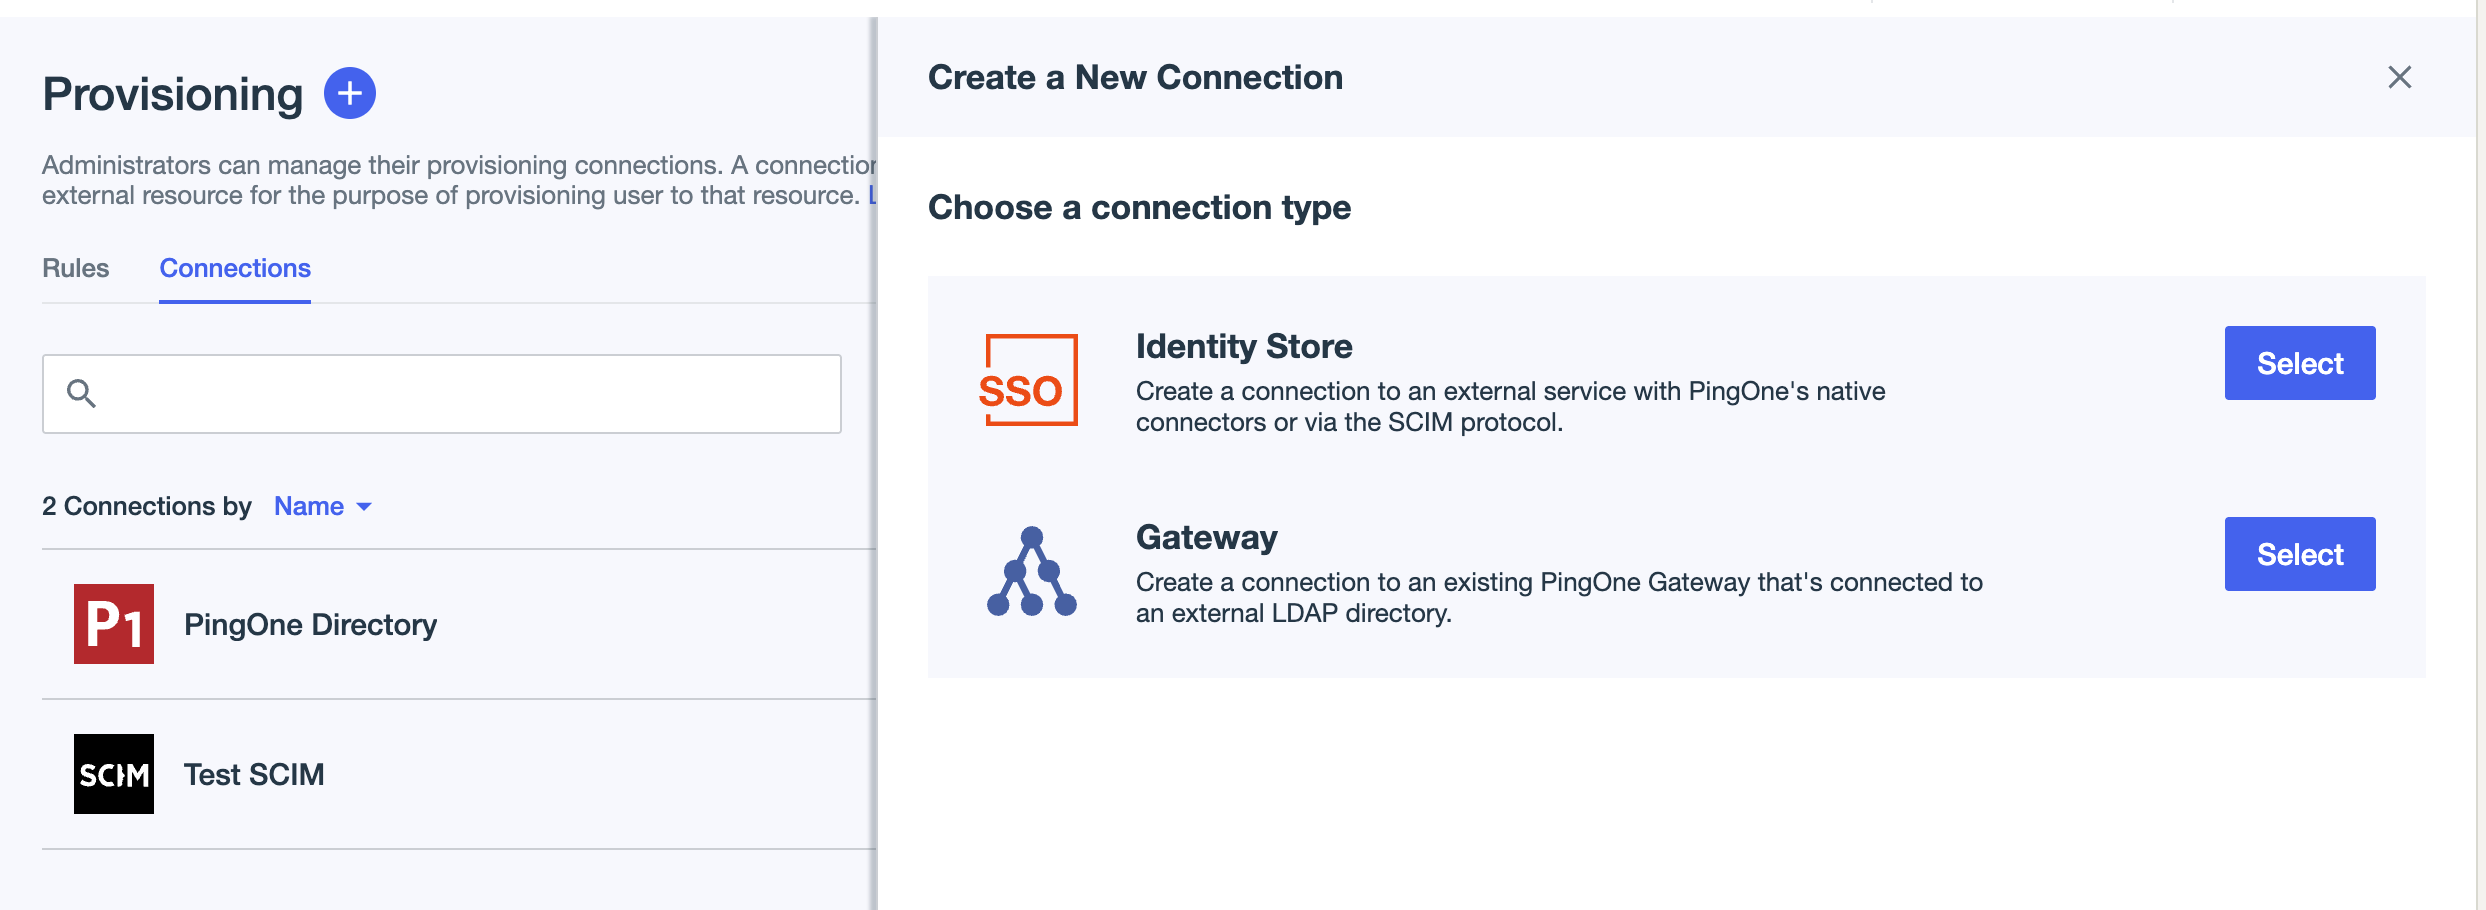2486x910 pixels.
Task: Open the Learn more link
Action: (x=876, y=195)
